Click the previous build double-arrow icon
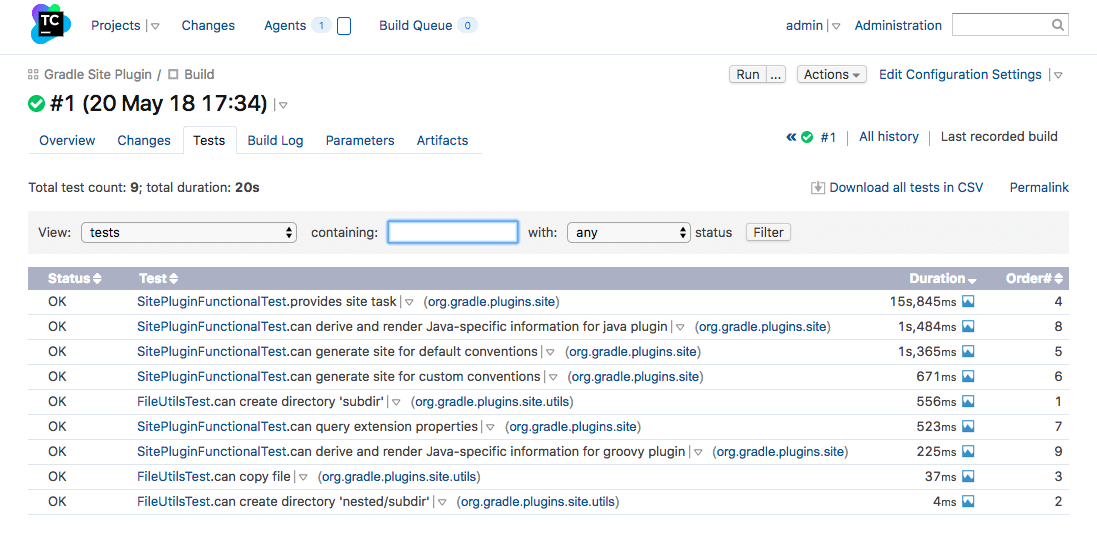Image resolution: width=1097 pixels, height=541 pixels. tap(791, 137)
